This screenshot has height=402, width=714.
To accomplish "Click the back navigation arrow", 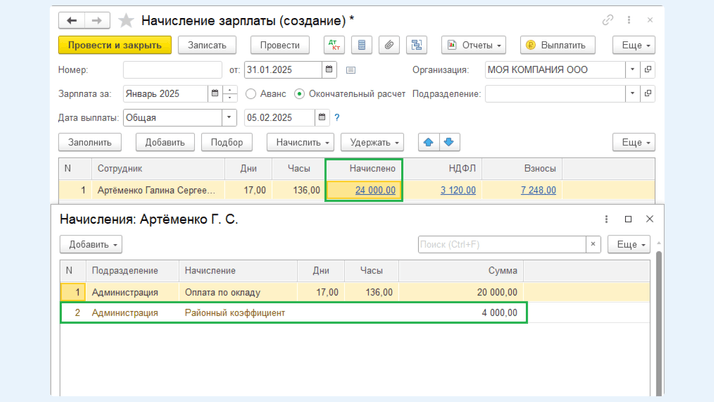I will (73, 20).
